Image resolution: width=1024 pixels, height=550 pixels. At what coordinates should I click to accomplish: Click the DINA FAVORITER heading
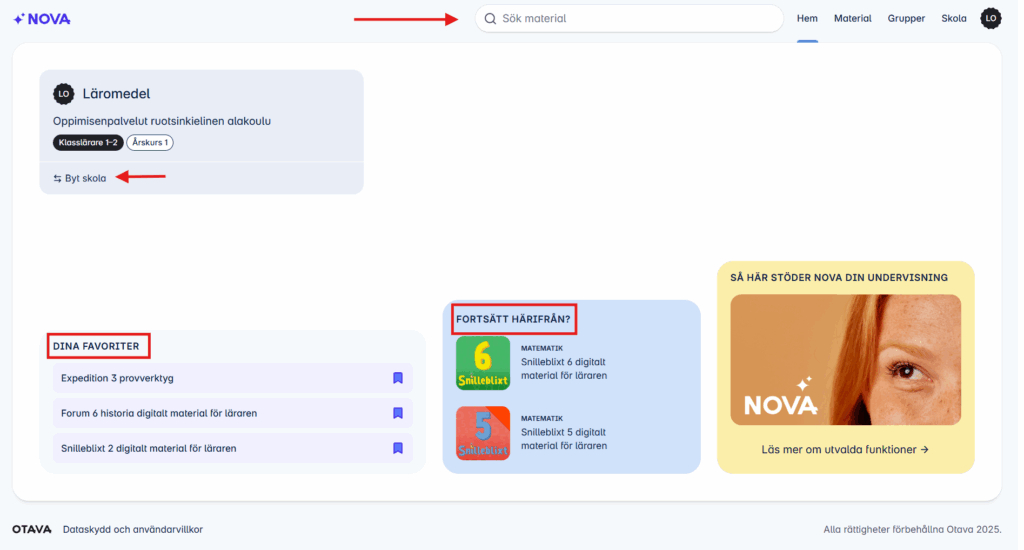pos(96,346)
